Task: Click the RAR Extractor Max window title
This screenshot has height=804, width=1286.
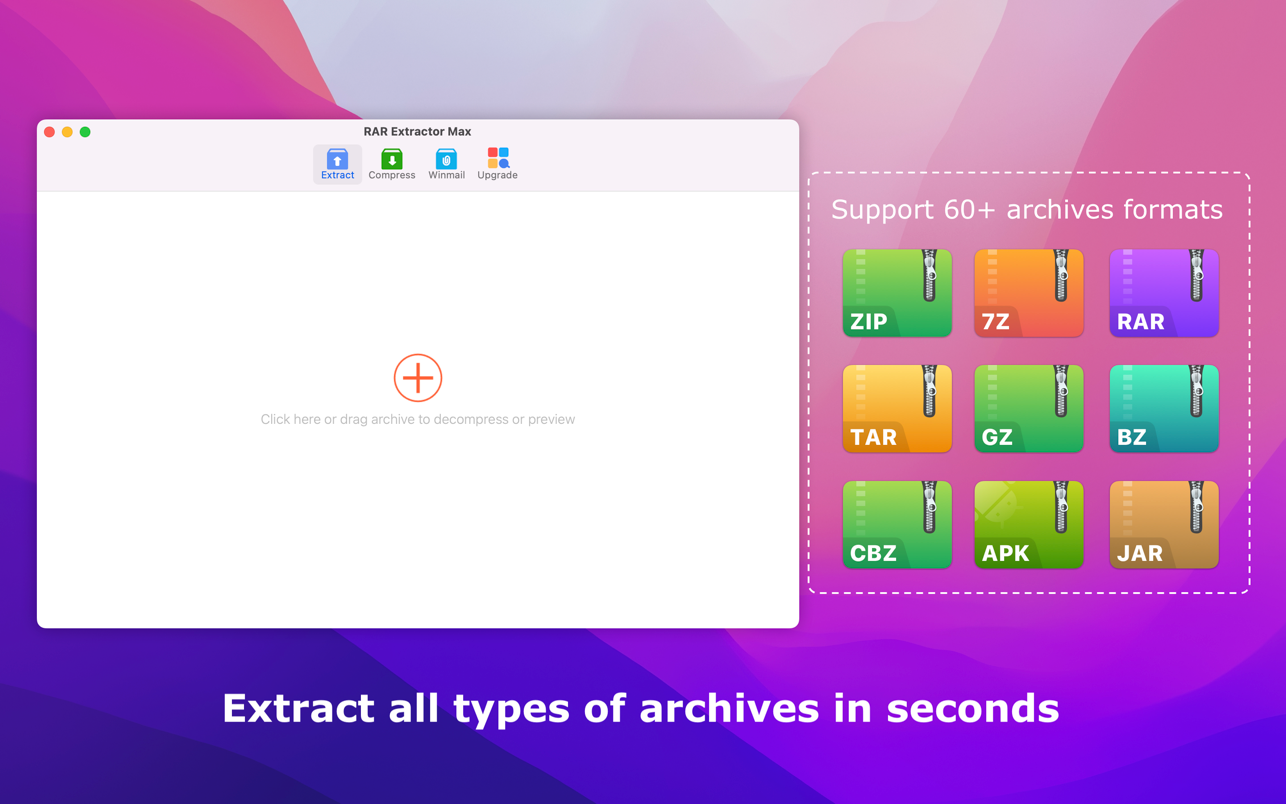Action: [417, 131]
